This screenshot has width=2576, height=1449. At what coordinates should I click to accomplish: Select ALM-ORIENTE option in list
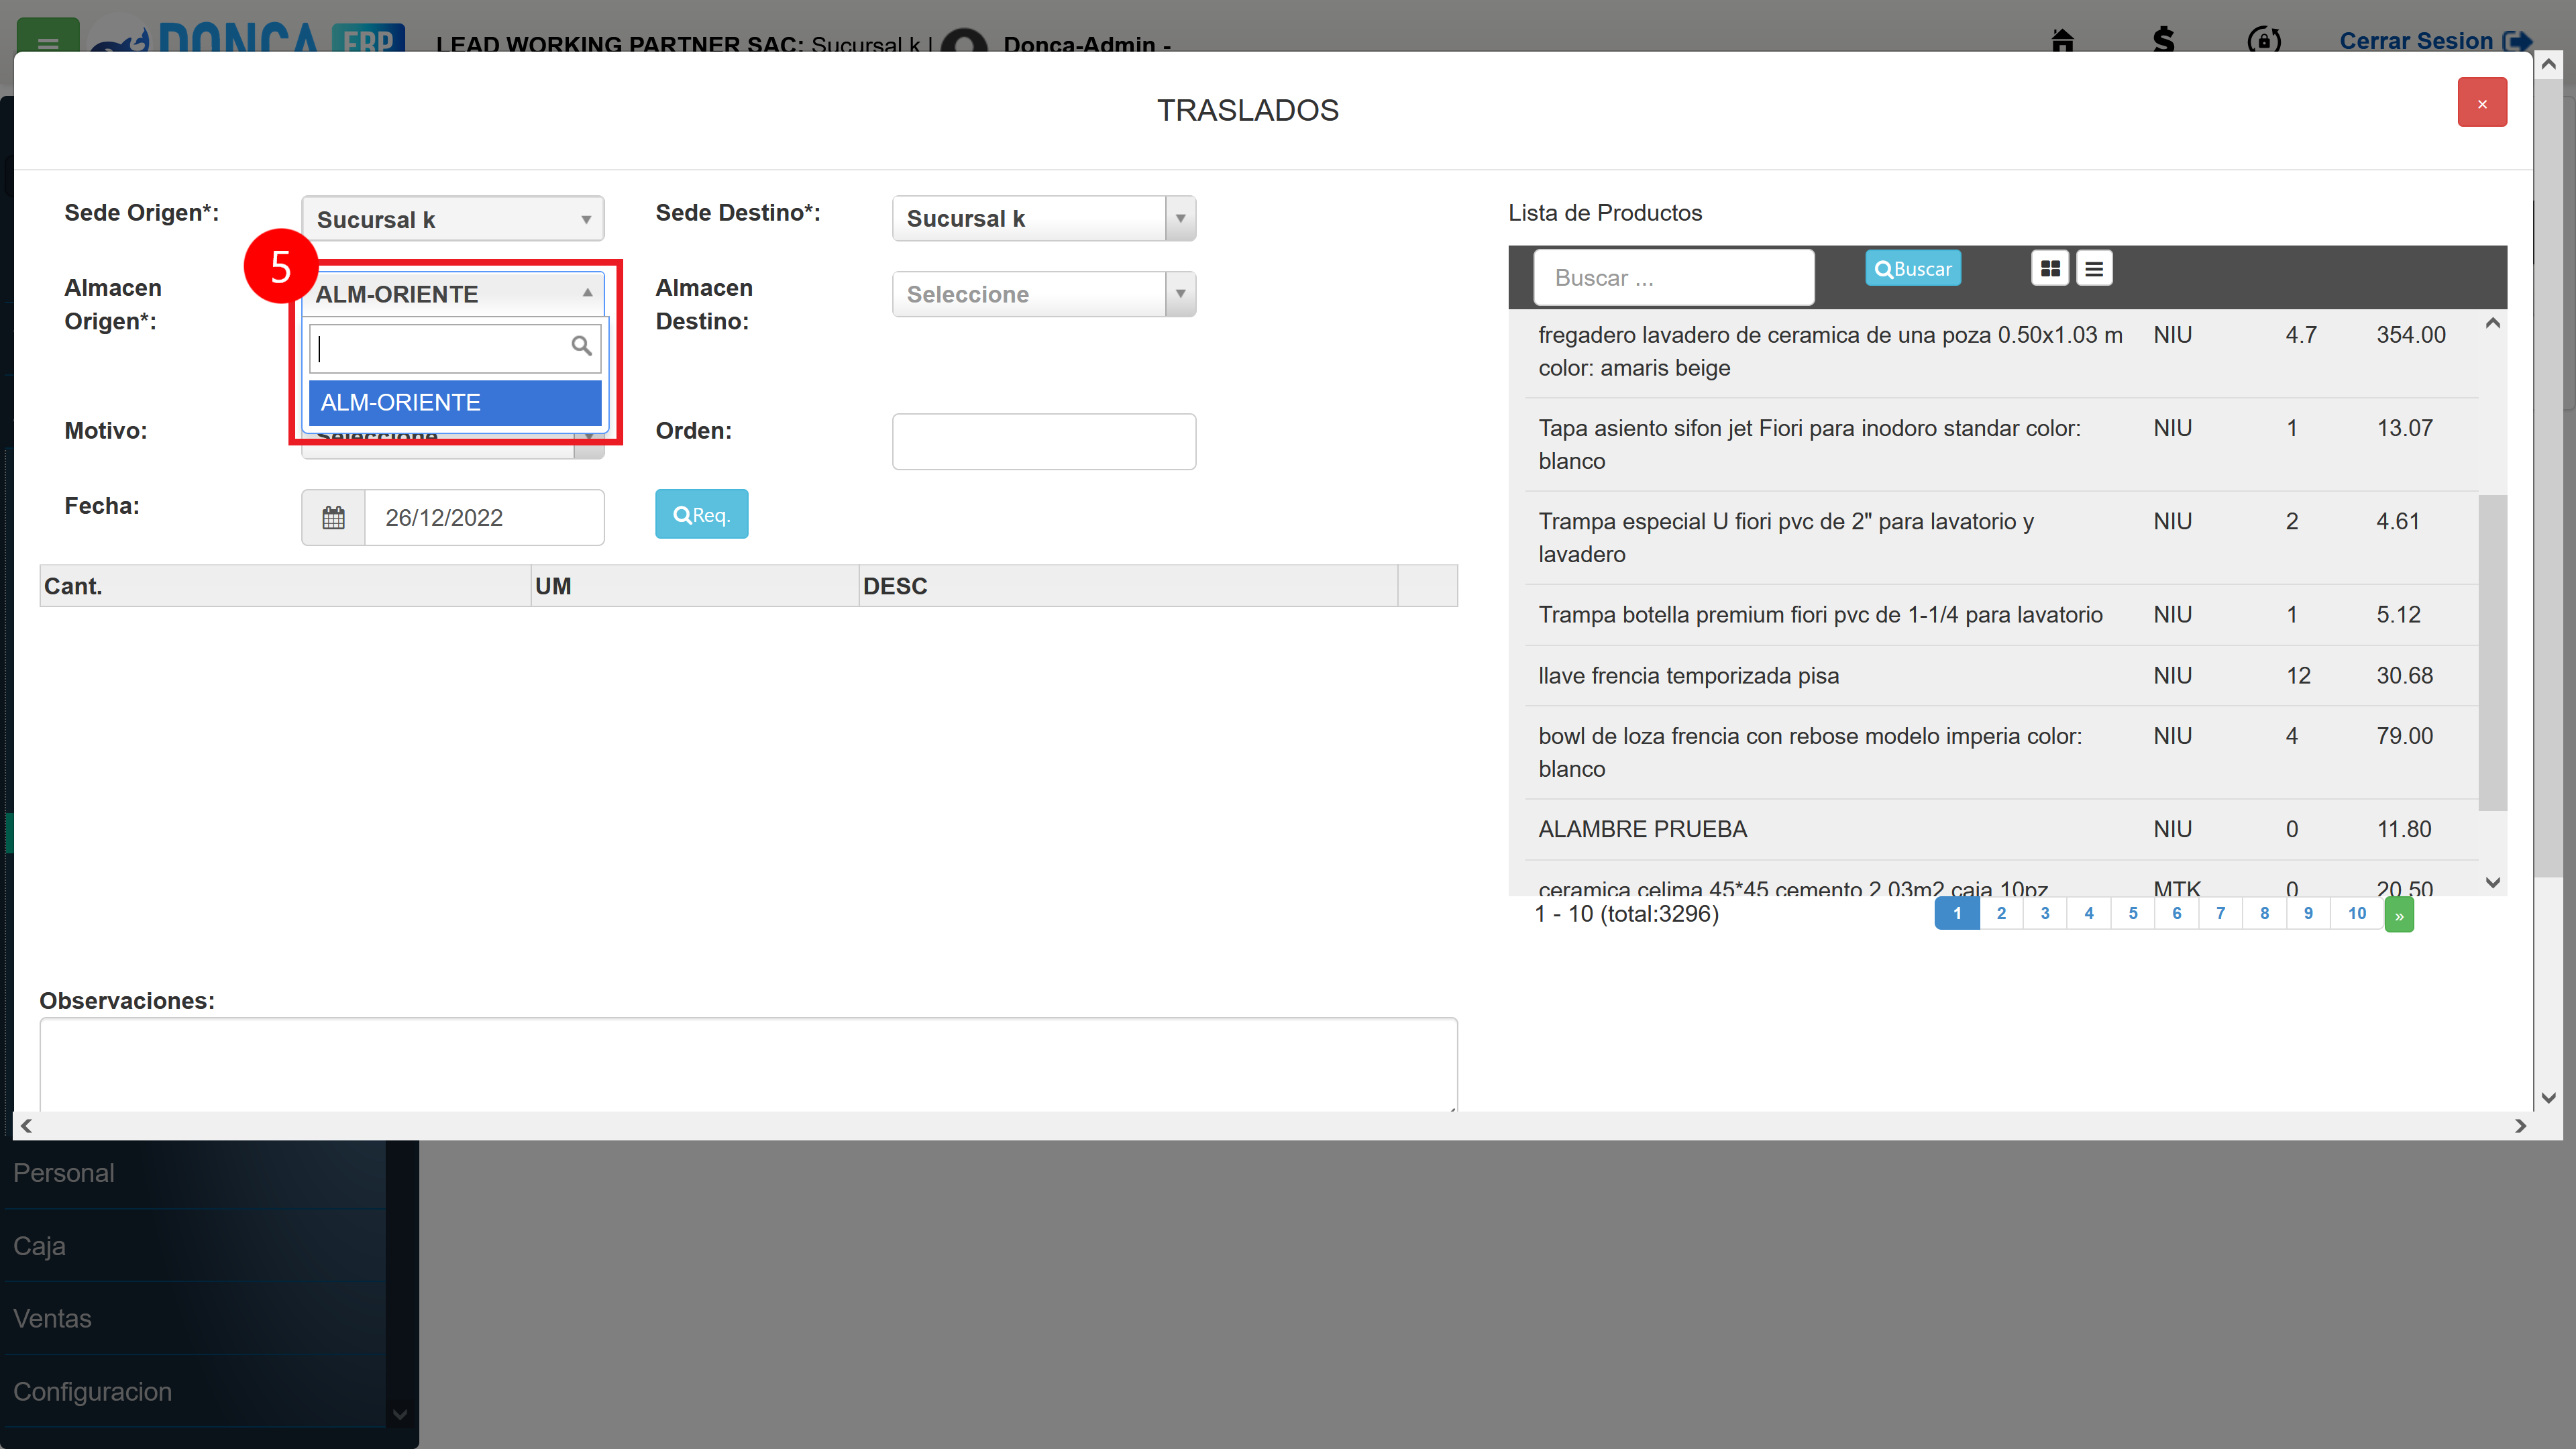(x=455, y=402)
